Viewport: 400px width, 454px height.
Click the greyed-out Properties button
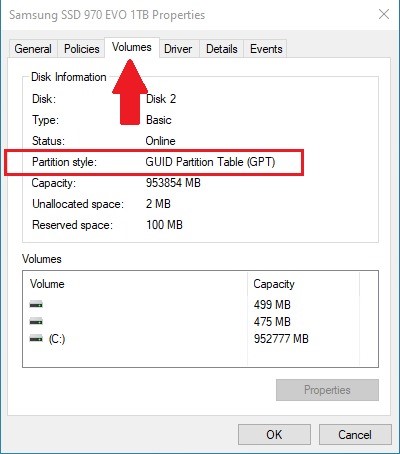click(x=327, y=390)
